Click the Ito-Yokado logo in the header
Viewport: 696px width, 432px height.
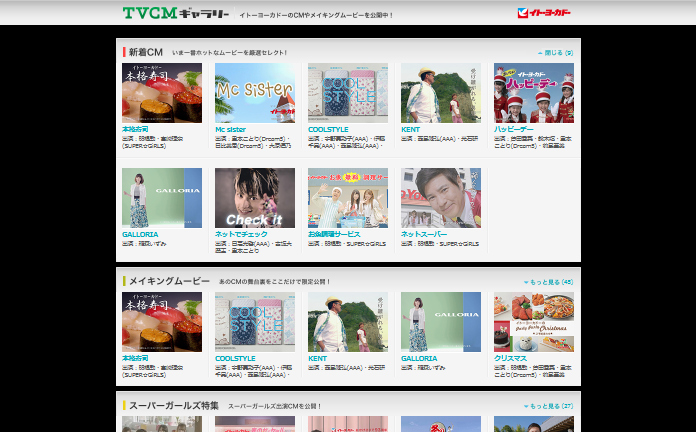(544, 13)
